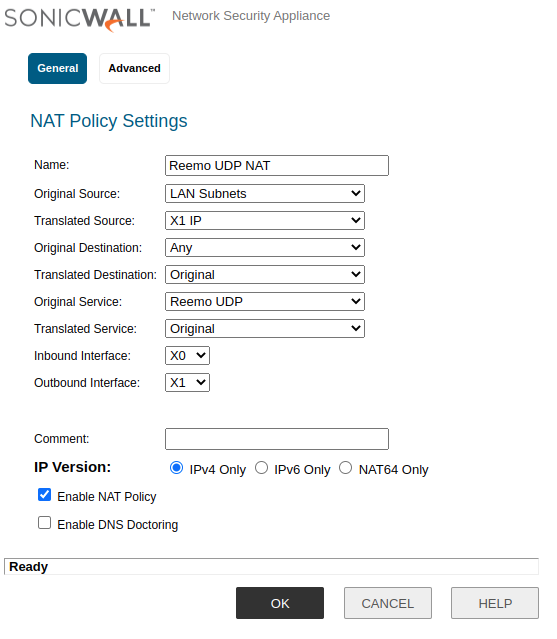Image resolution: width=557 pixels, height=639 pixels.
Task: Expand the Translated Destination dropdown
Action: tap(265, 275)
